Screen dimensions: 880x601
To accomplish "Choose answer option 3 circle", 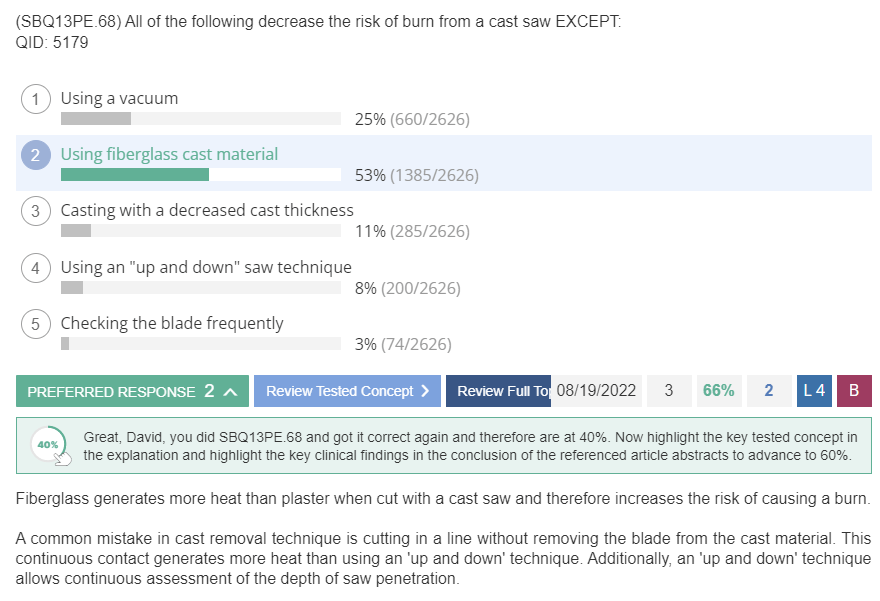I will pyautogui.click(x=36, y=211).
